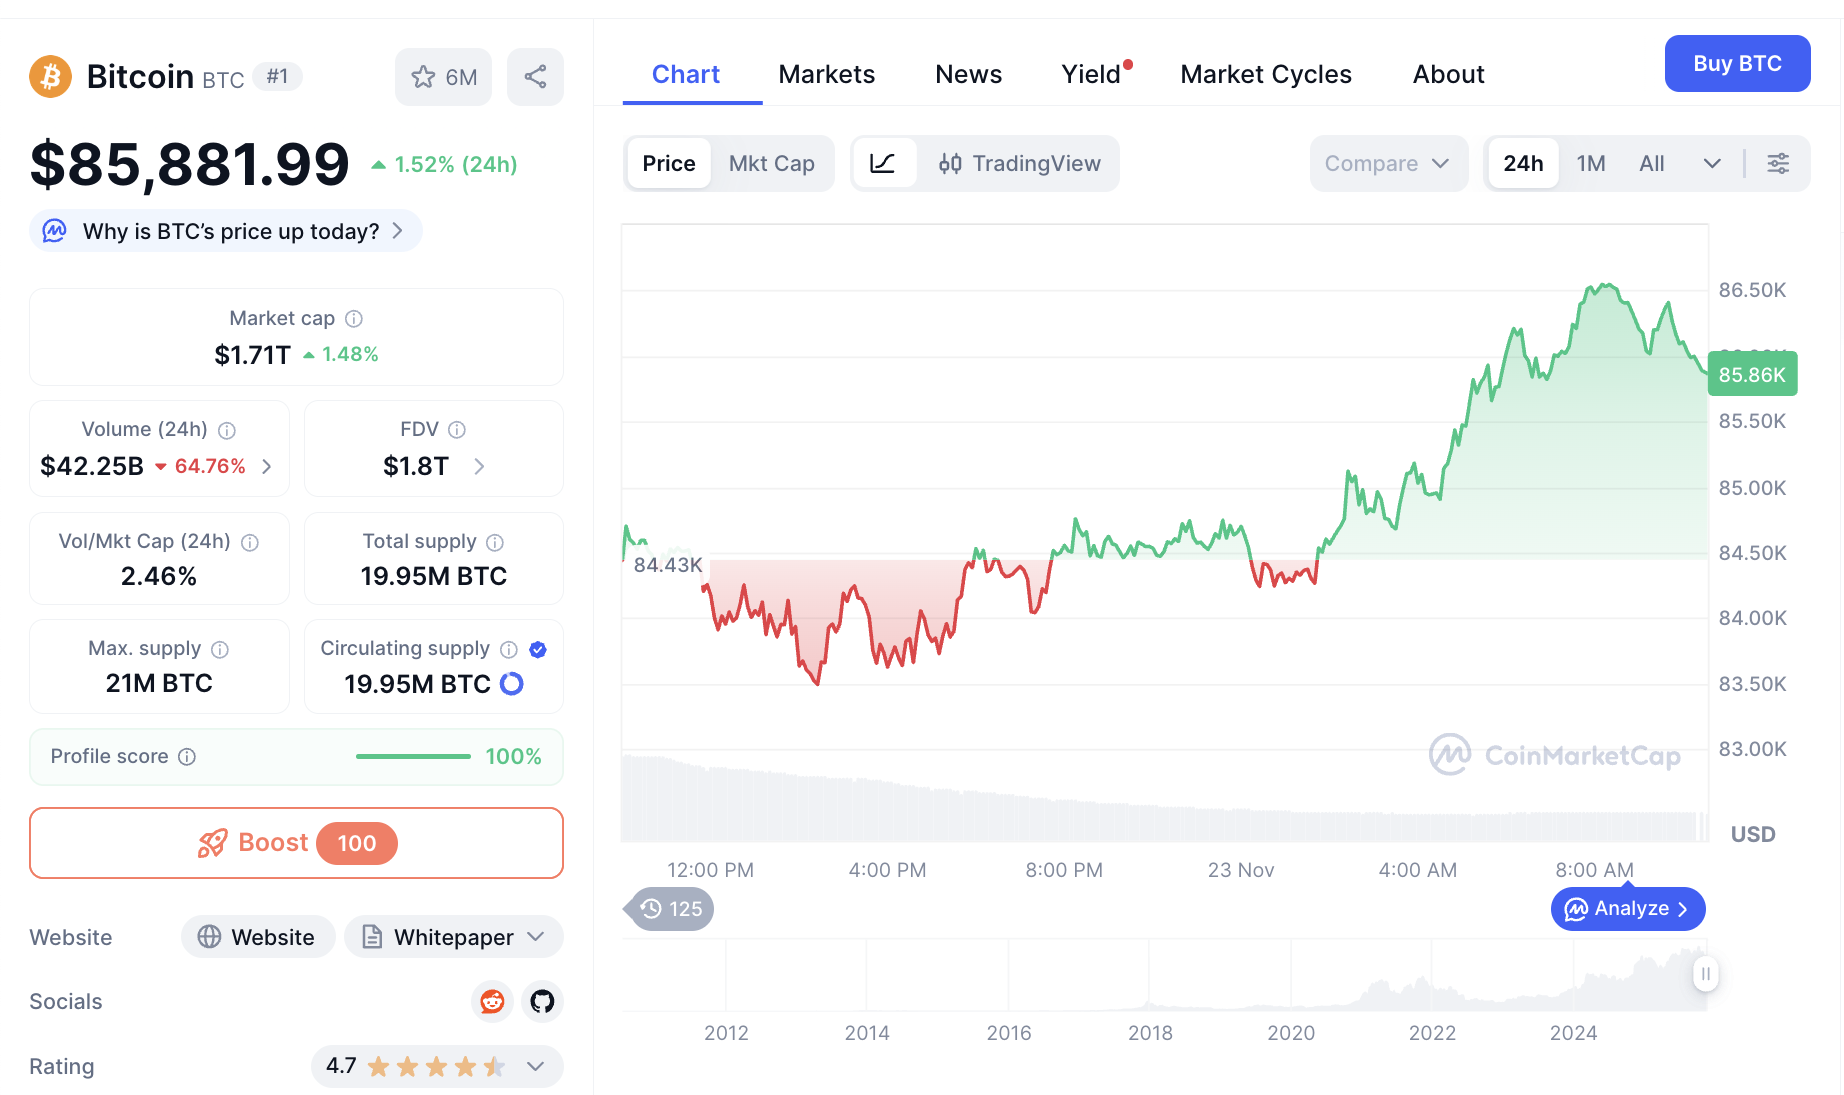1844x1095 pixels.
Task: Open the Compare dropdown
Action: 1387,163
